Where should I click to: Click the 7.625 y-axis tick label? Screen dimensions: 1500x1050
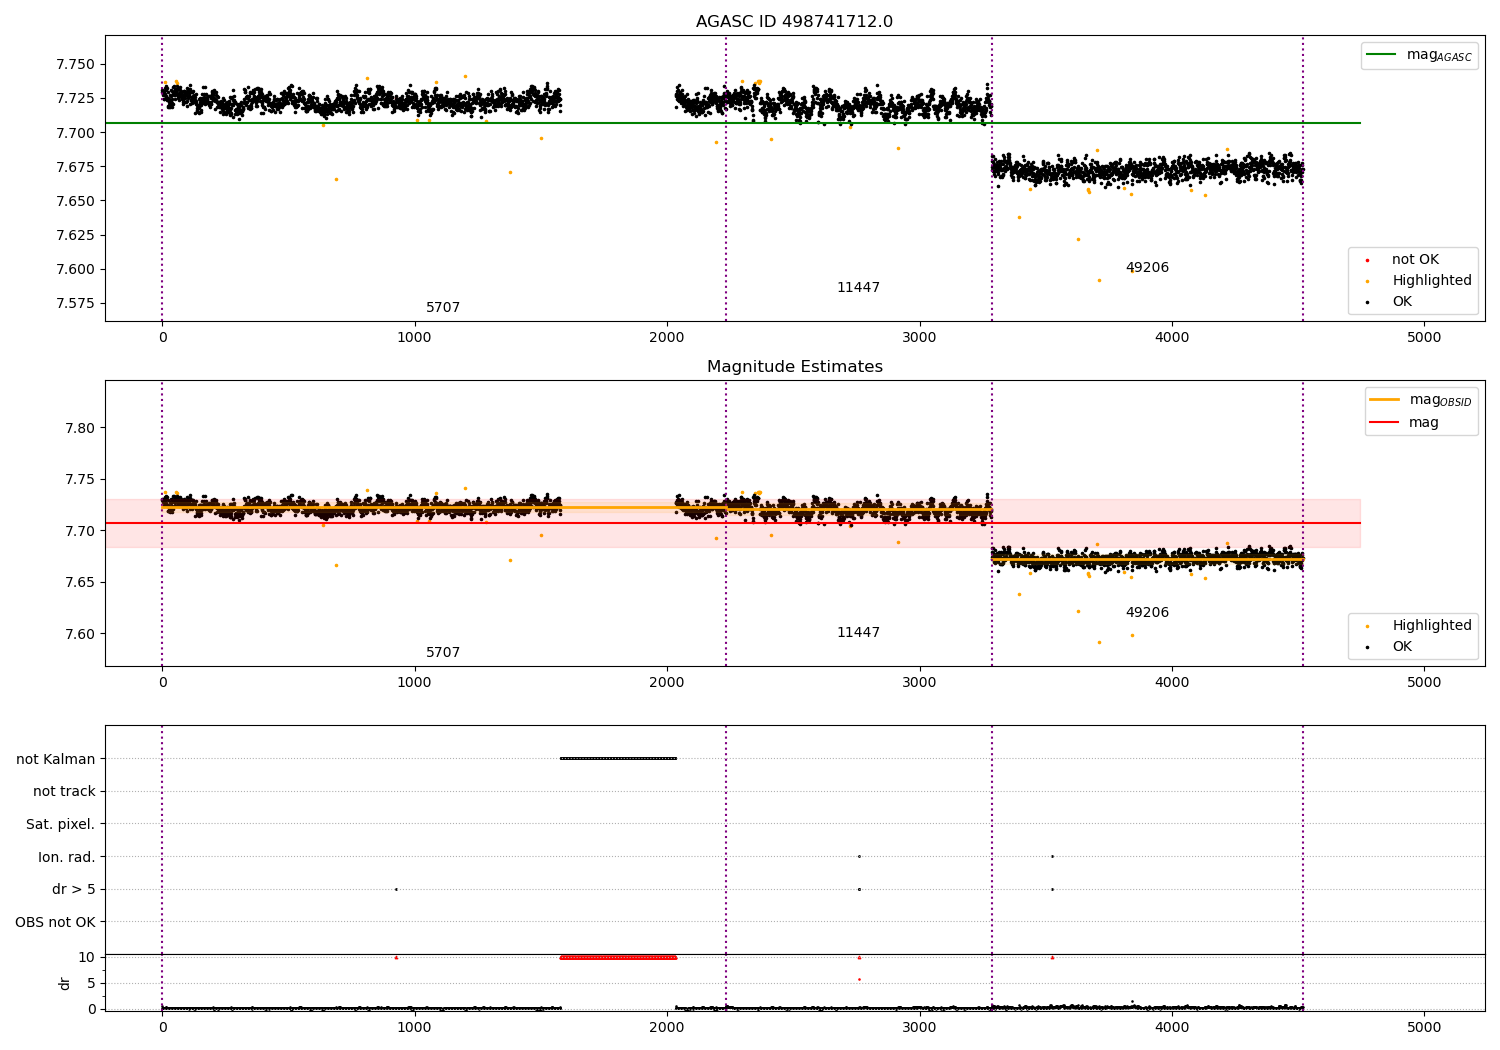75,235
